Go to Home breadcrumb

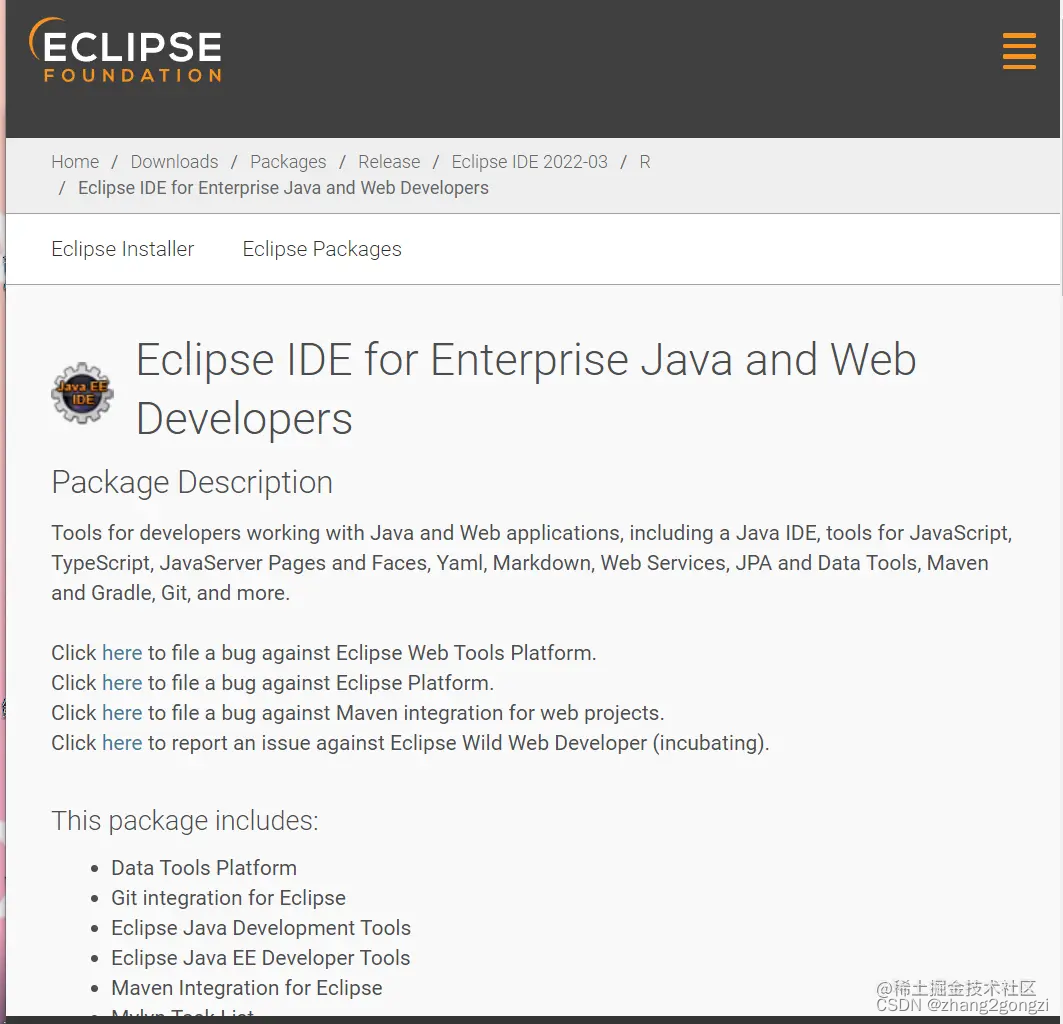point(75,161)
